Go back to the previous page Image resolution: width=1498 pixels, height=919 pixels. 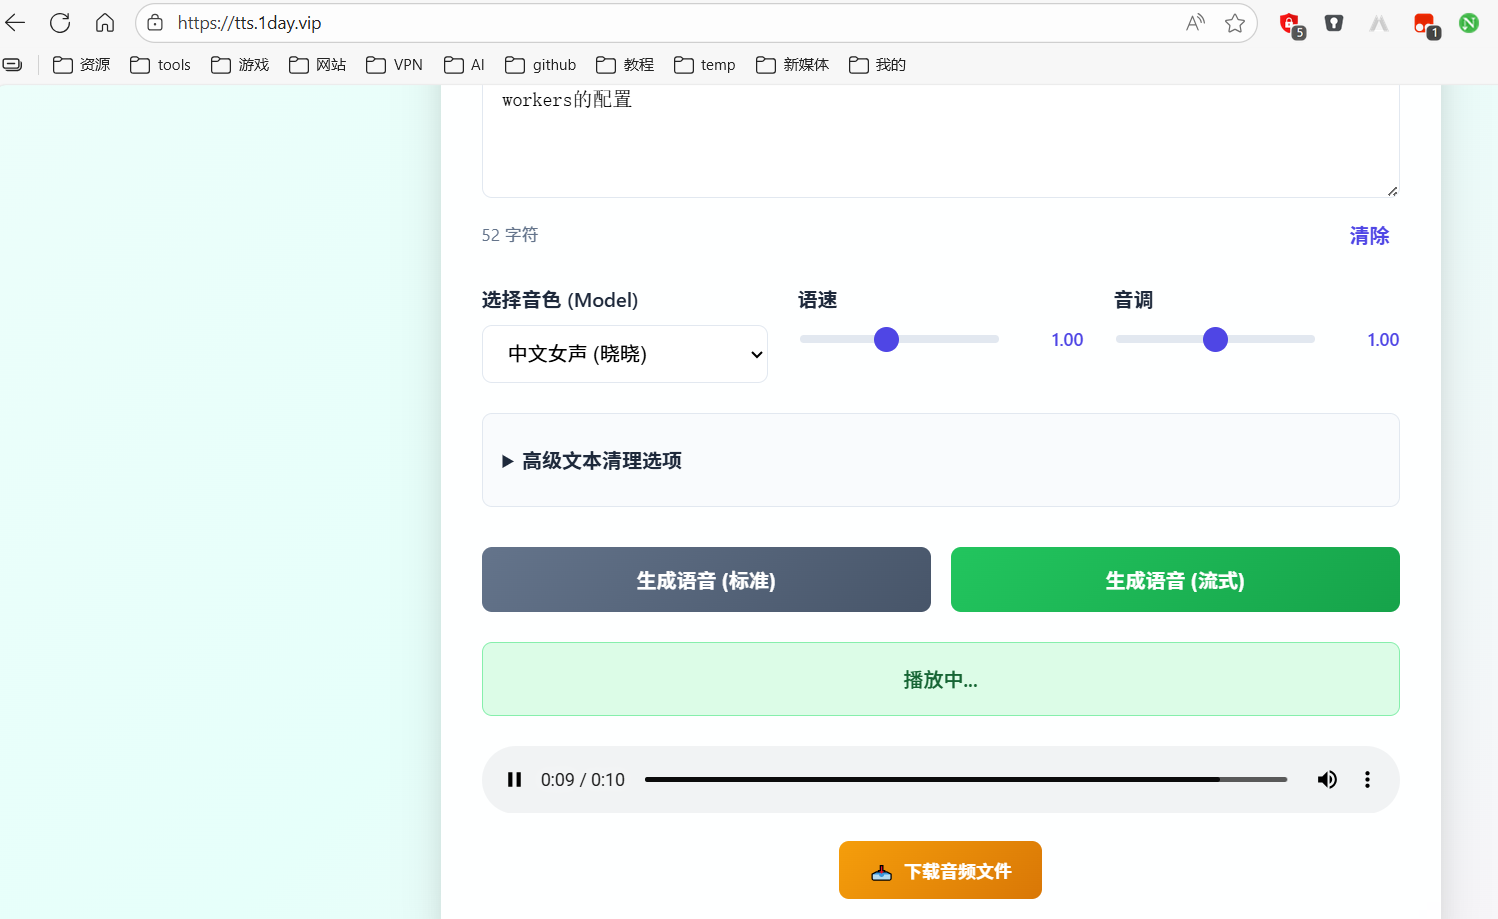[15, 23]
